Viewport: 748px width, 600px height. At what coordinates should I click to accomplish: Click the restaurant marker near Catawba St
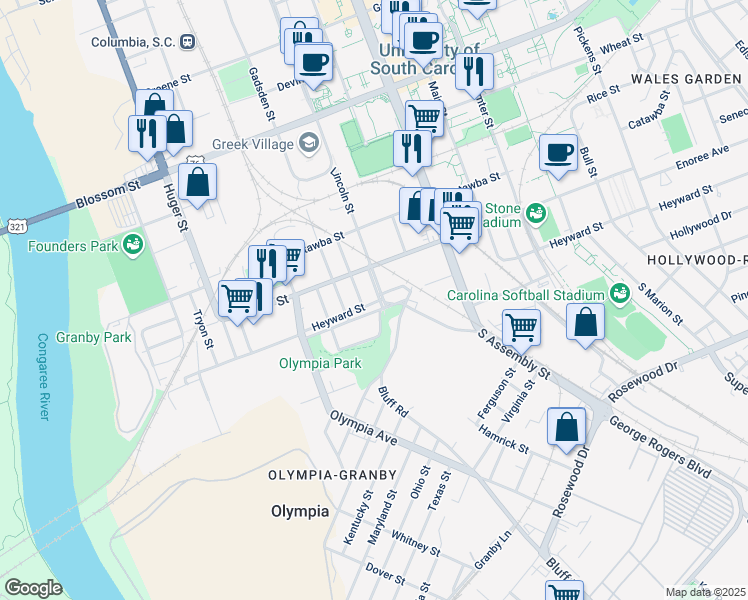click(x=267, y=265)
